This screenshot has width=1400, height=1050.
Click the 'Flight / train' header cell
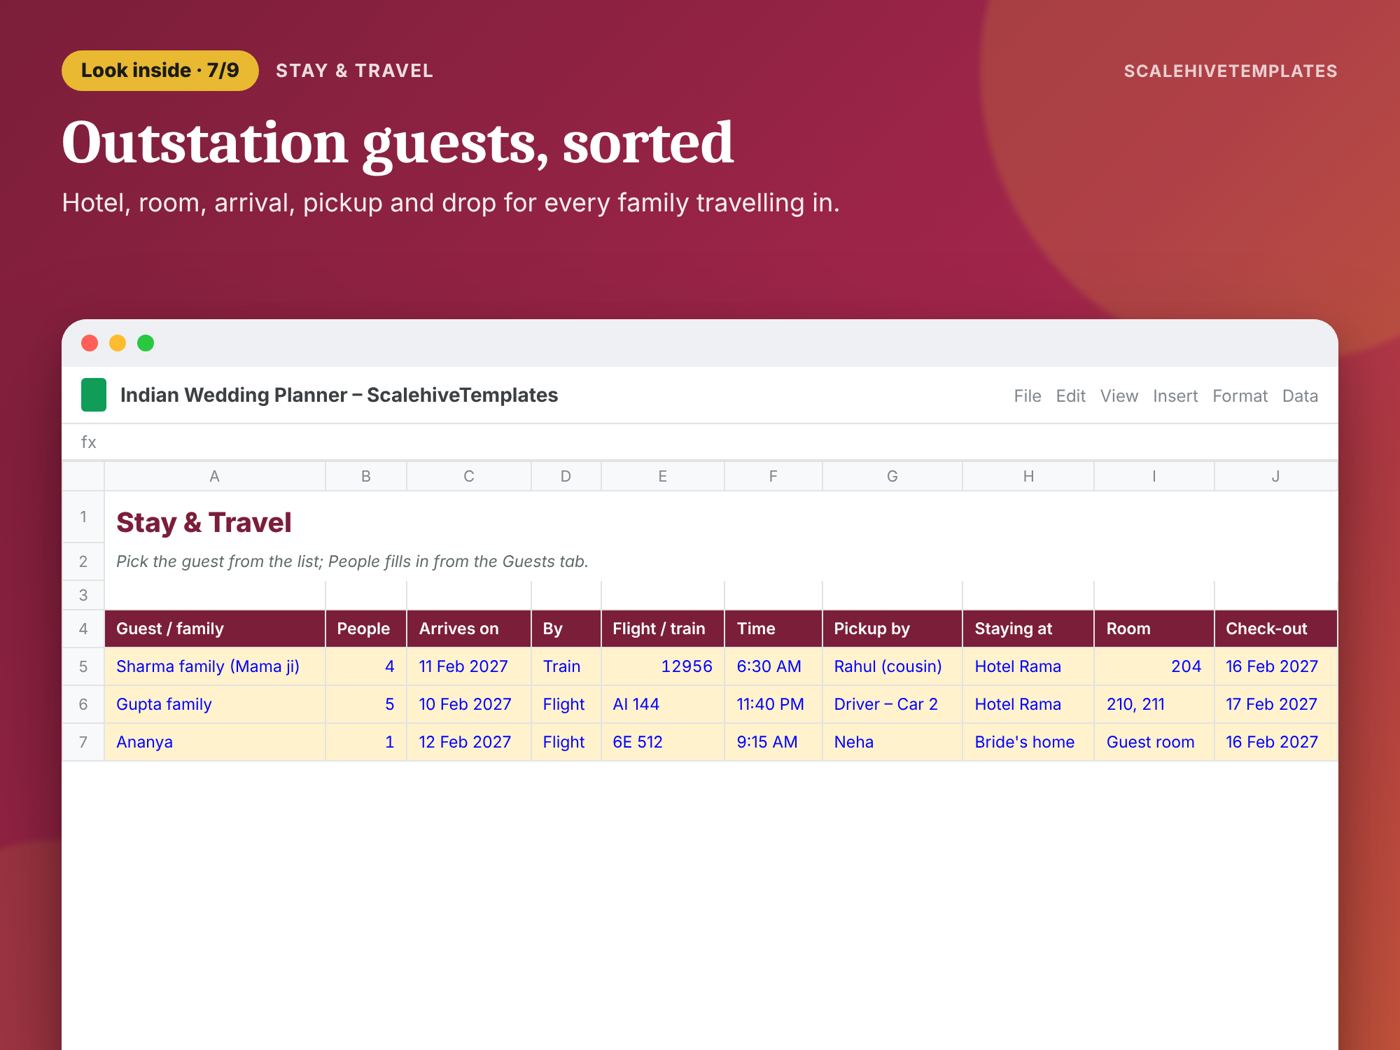[663, 629]
